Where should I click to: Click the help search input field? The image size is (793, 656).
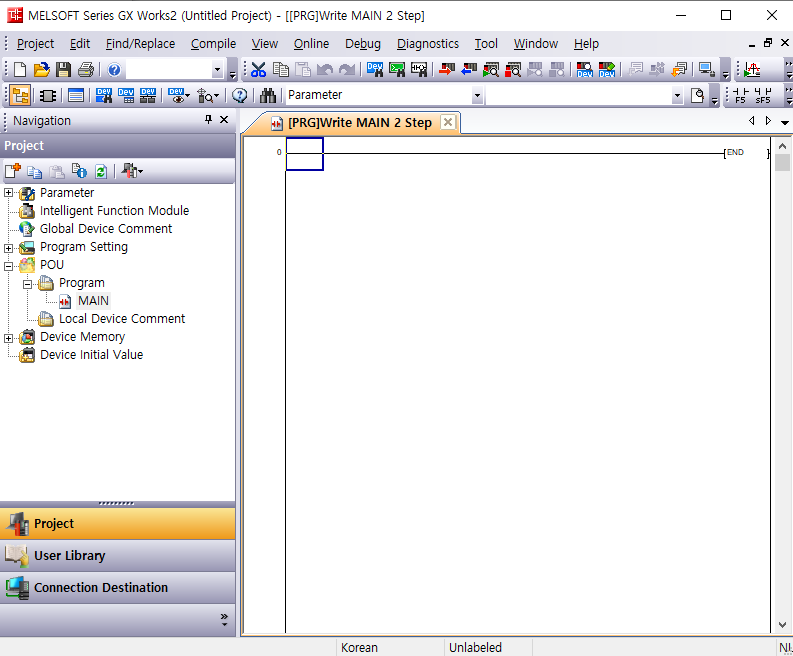tap(169, 69)
